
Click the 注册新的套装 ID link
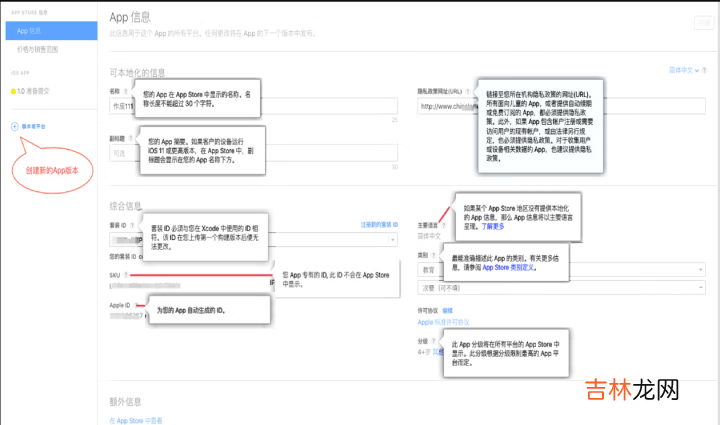pos(379,226)
